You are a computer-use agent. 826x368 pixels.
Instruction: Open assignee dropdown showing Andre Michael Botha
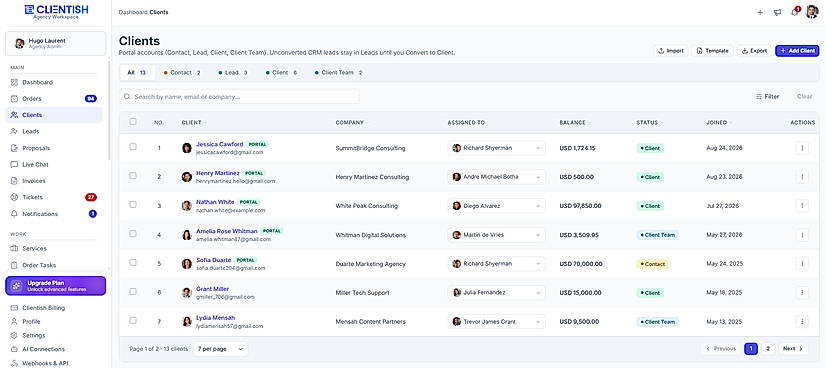coord(497,177)
